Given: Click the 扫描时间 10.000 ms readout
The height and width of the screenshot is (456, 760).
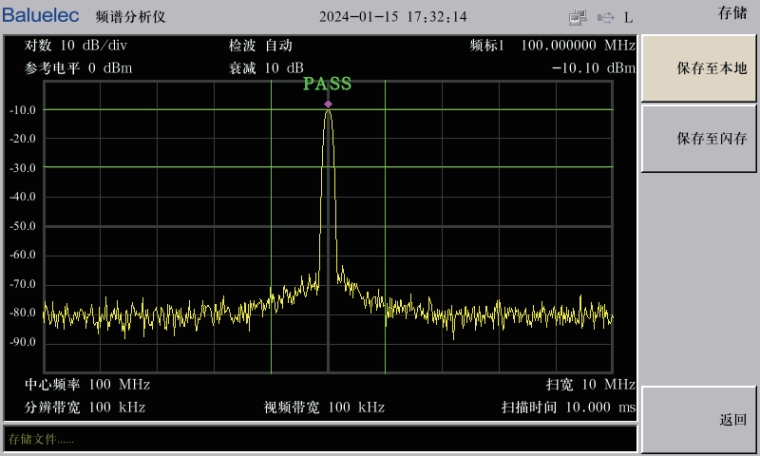Looking at the screenshot, I should click(x=568, y=407).
